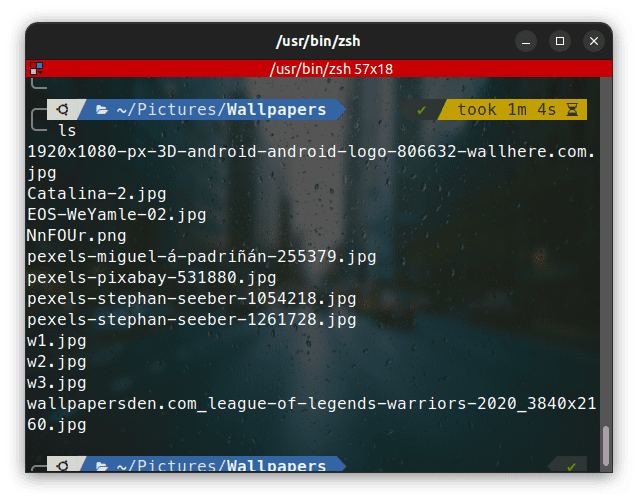Click the Catalina-2.jpg filename
This screenshot has width=638, height=501.
[x=97, y=193]
